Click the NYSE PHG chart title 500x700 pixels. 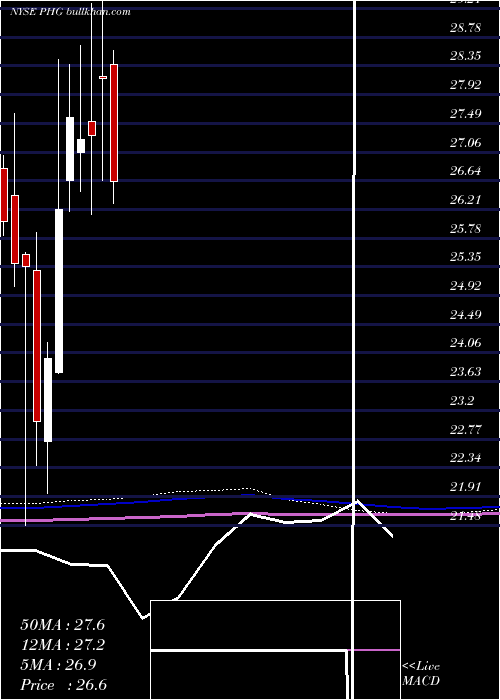pyautogui.click(x=70, y=12)
